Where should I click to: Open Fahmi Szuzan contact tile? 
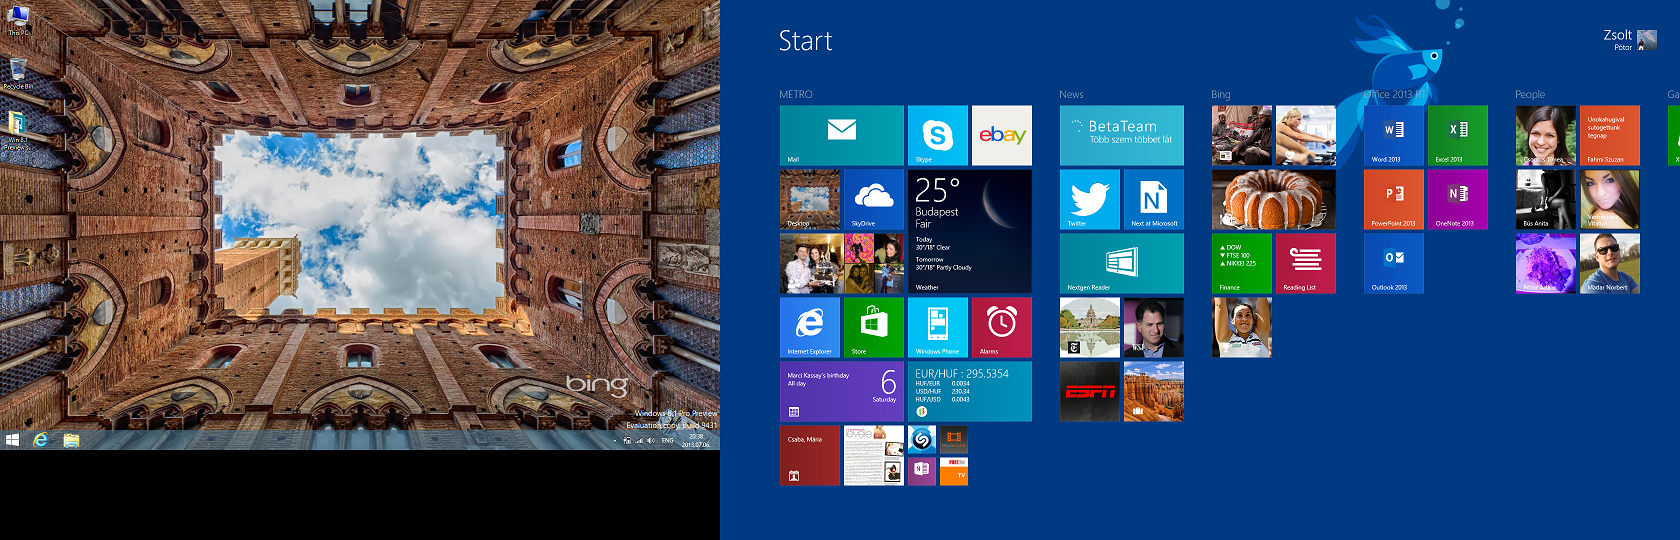tap(1609, 135)
